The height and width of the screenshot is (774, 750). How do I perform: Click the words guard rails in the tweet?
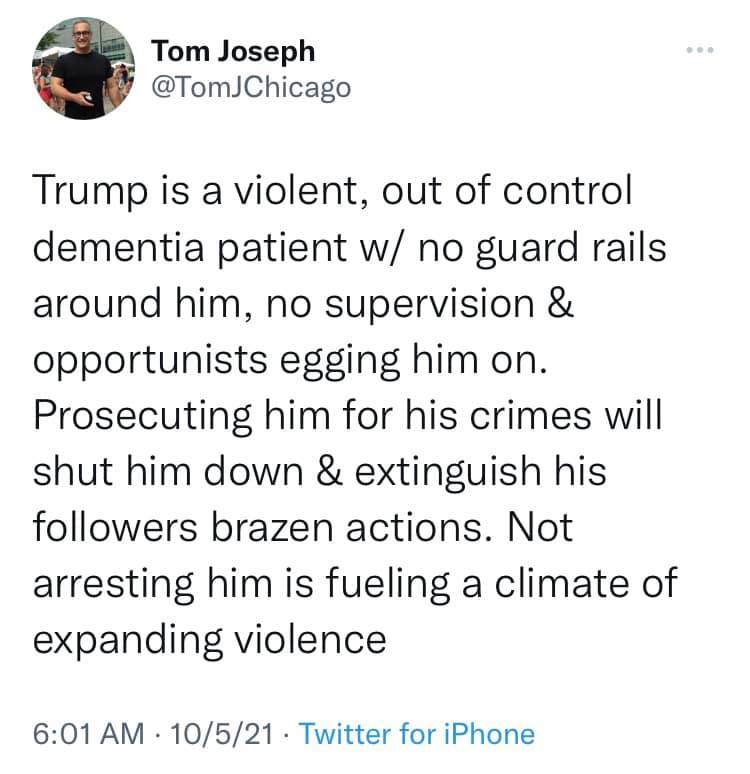(x=571, y=248)
